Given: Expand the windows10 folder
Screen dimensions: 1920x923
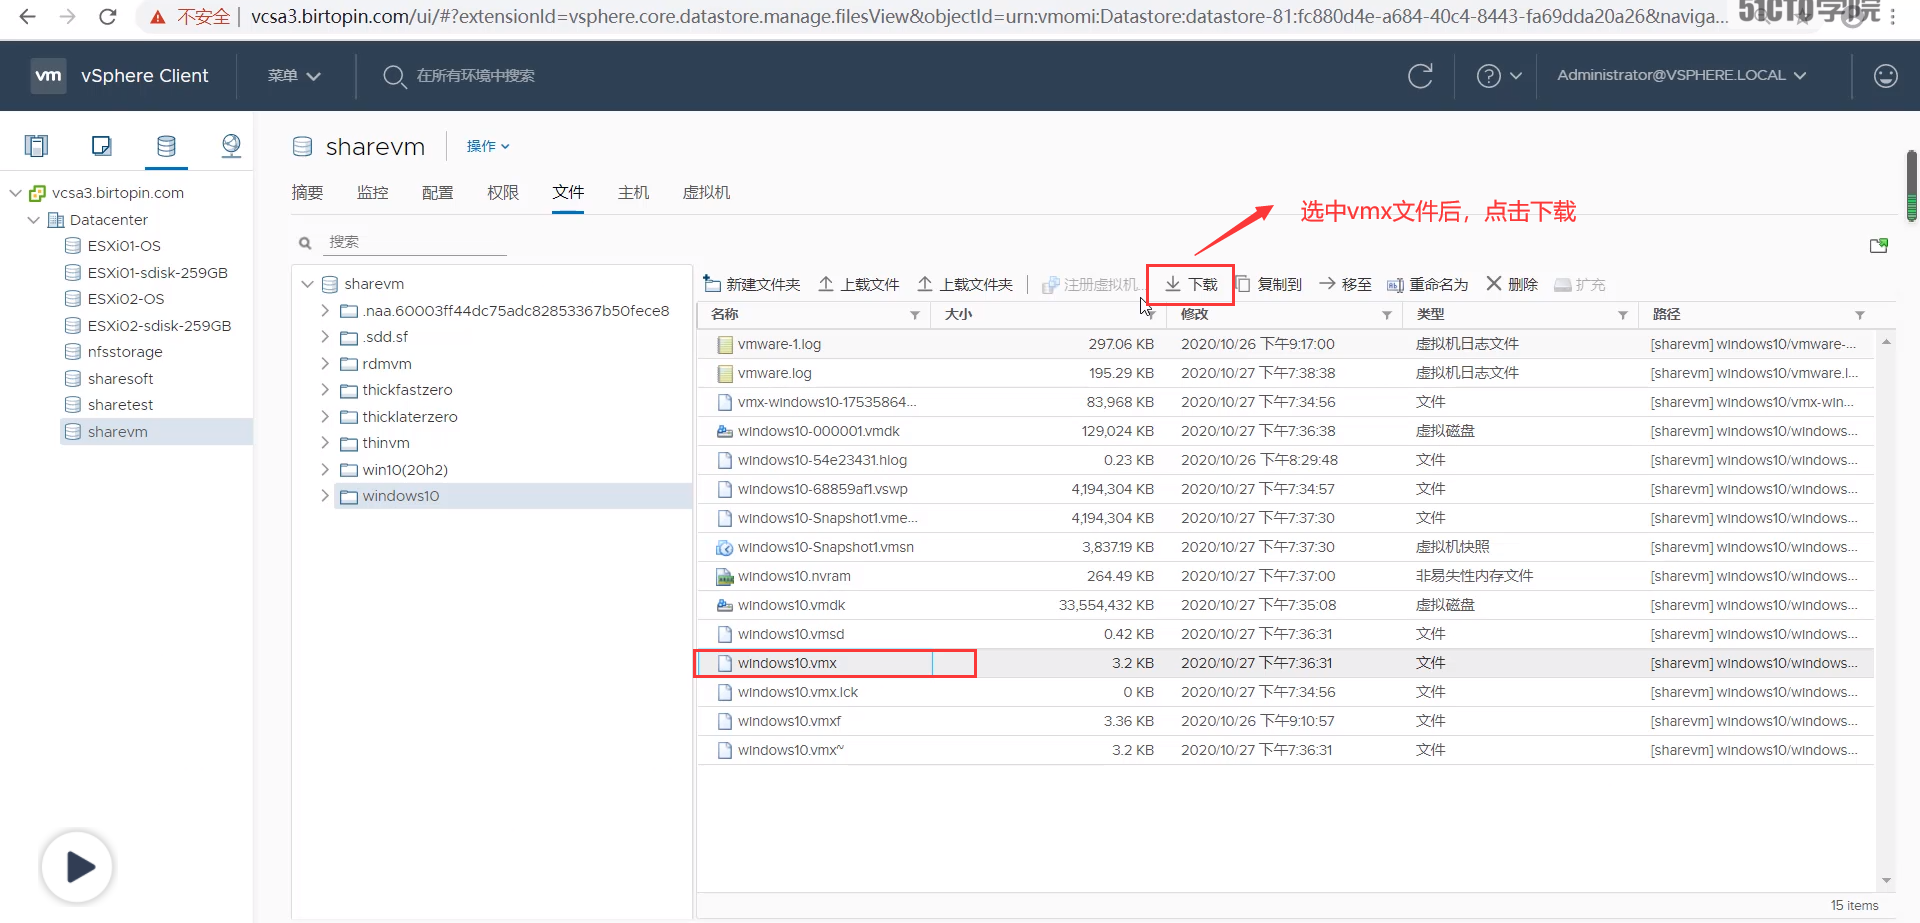Looking at the screenshot, I should pyautogui.click(x=325, y=496).
